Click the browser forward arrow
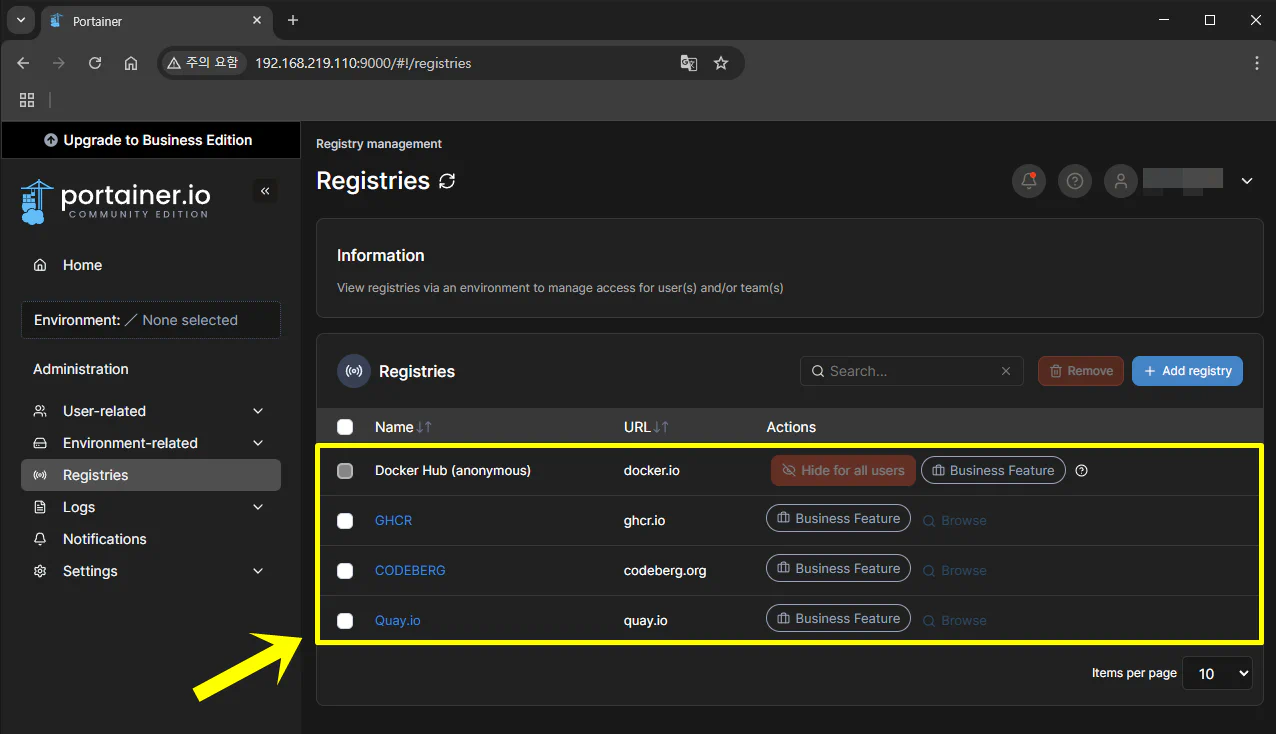The image size is (1276, 734). click(59, 63)
